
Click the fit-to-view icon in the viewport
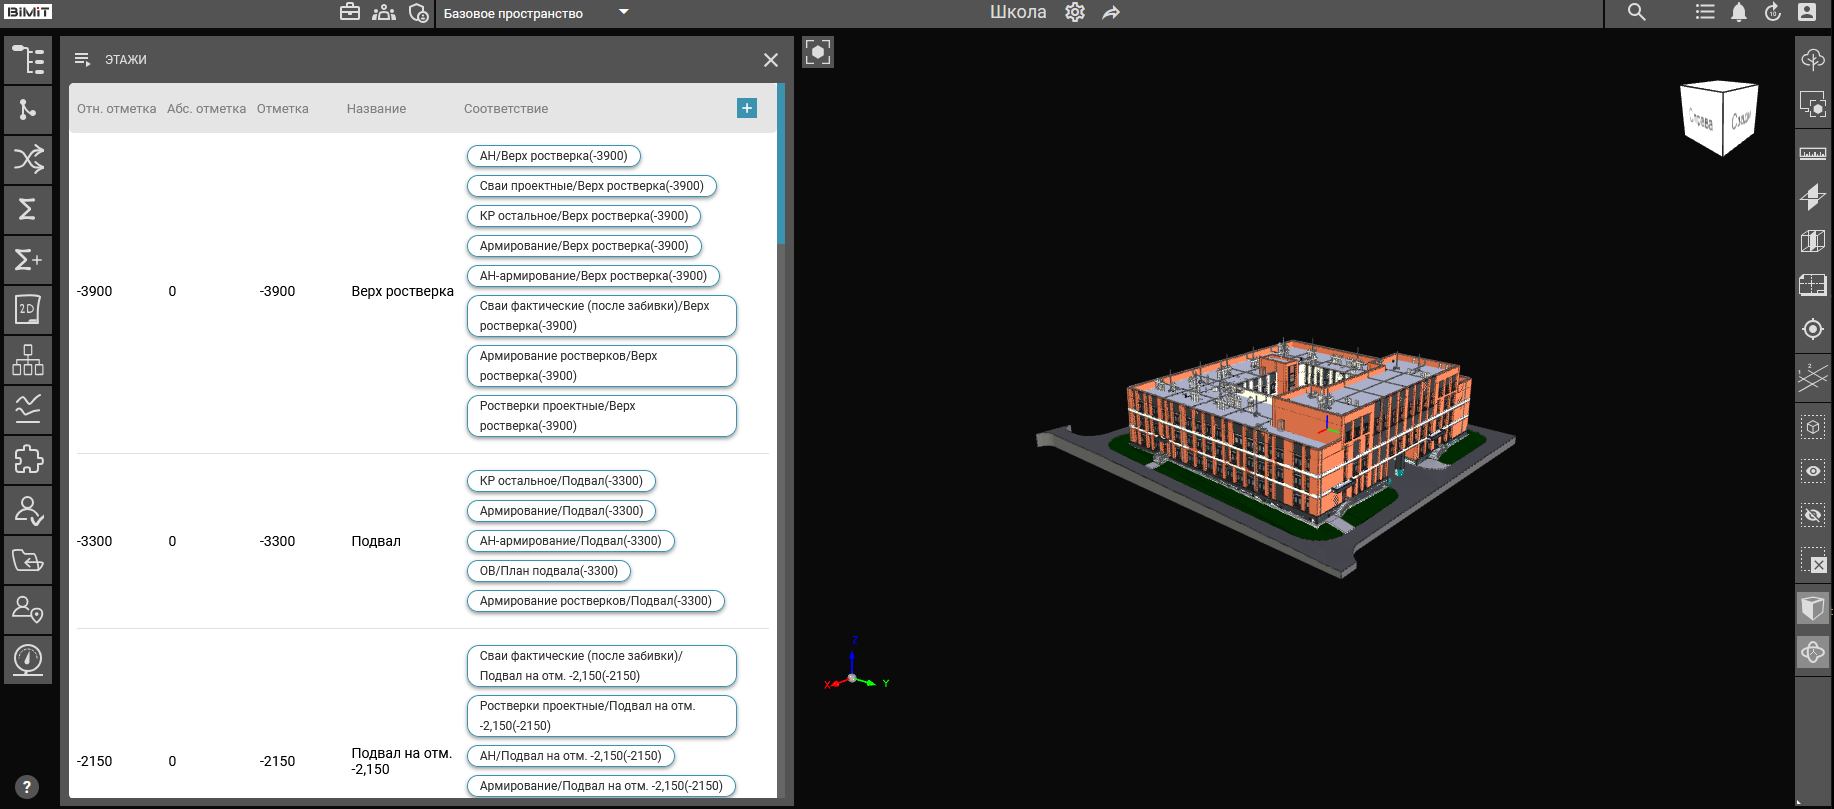817,52
